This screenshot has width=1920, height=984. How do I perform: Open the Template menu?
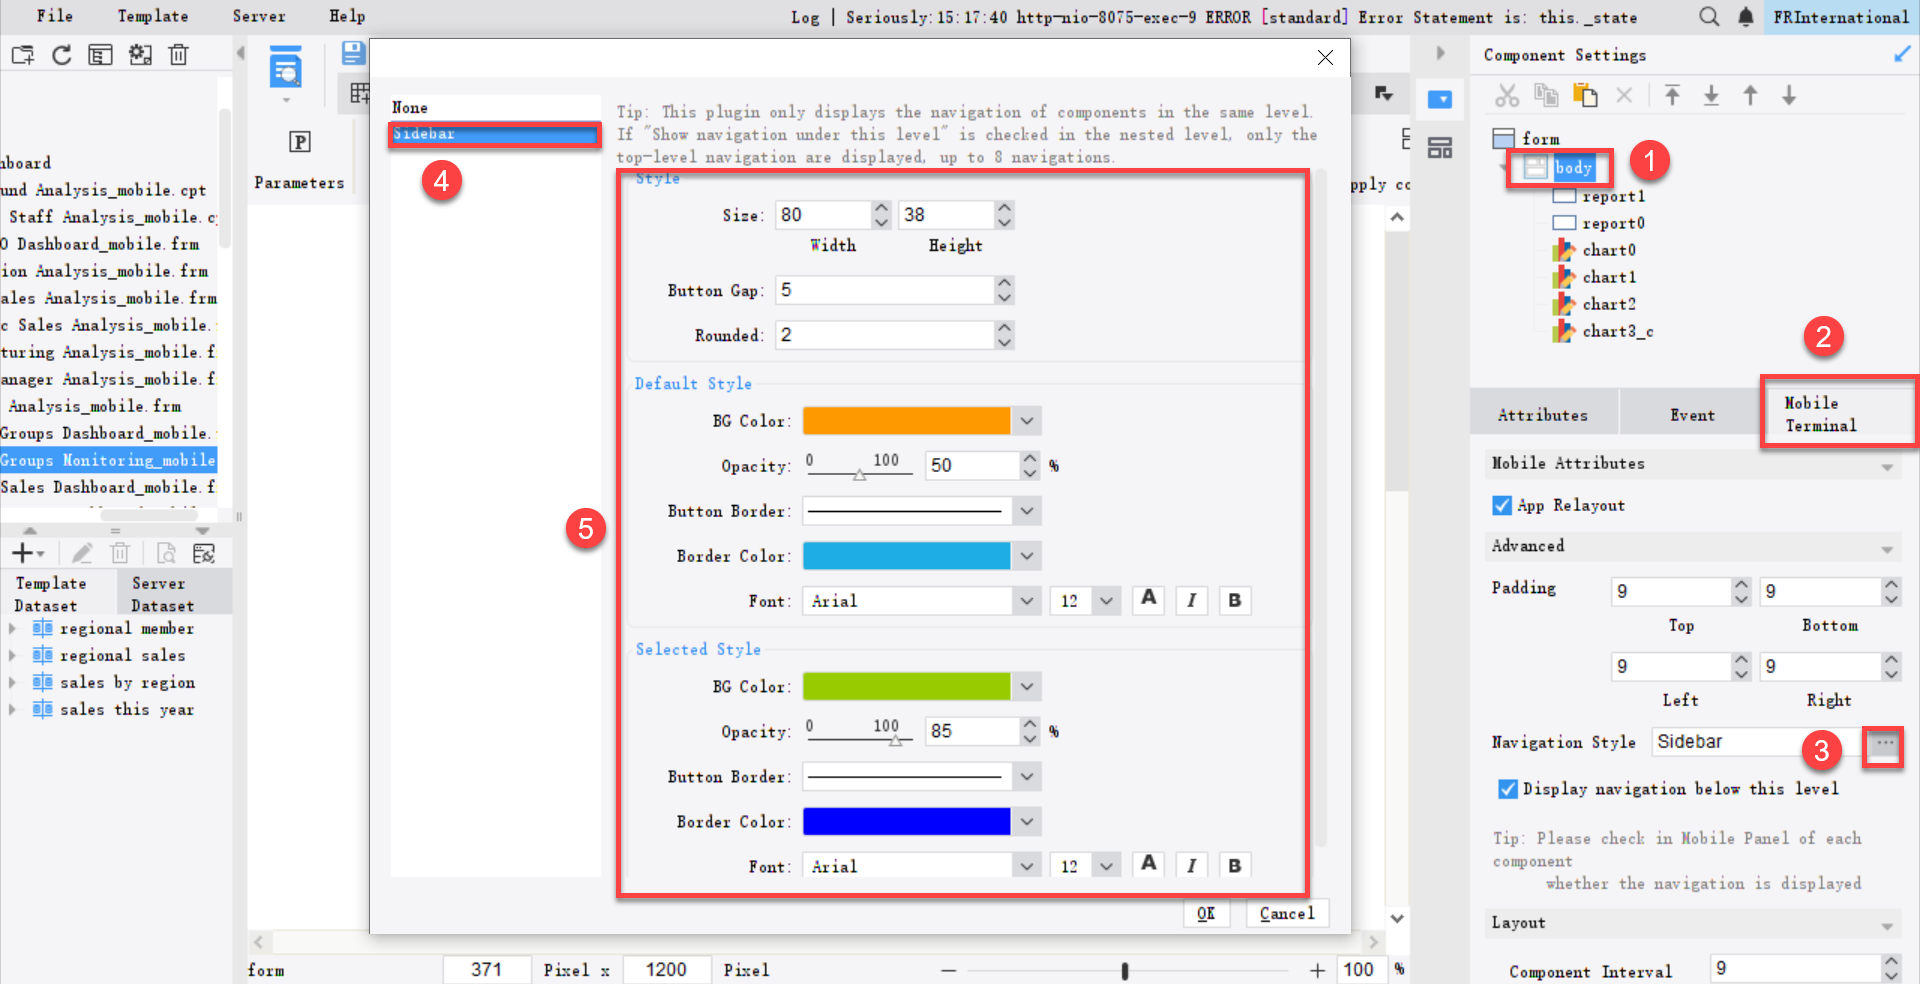tap(153, 16)
